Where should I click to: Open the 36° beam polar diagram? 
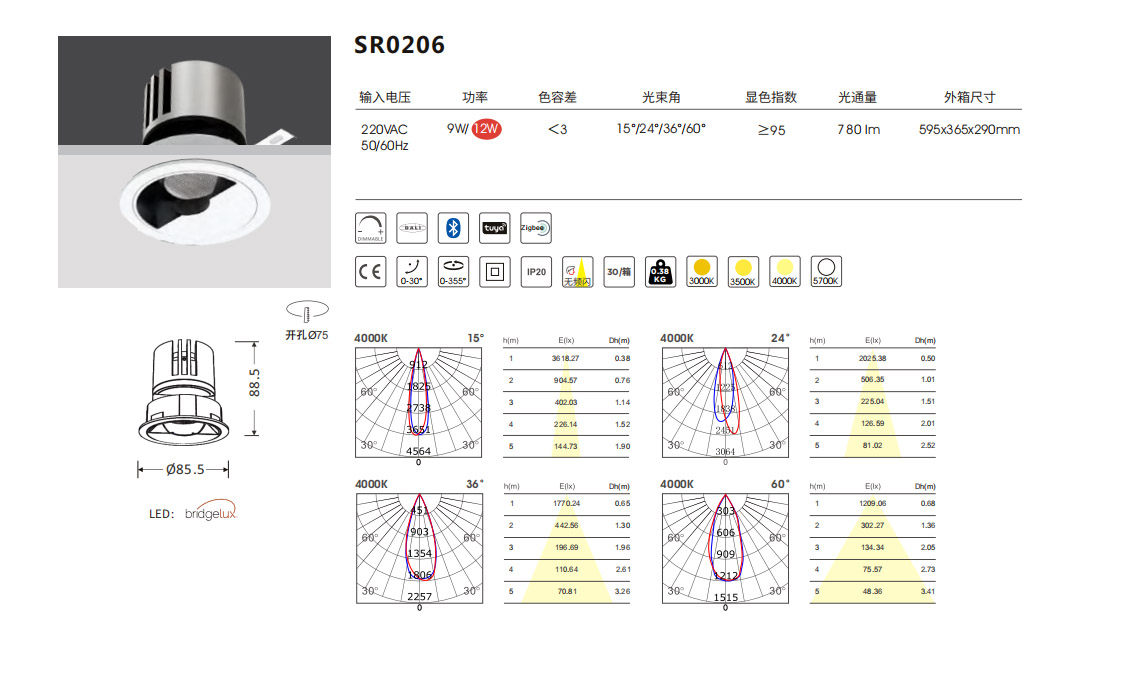[419, 548]
